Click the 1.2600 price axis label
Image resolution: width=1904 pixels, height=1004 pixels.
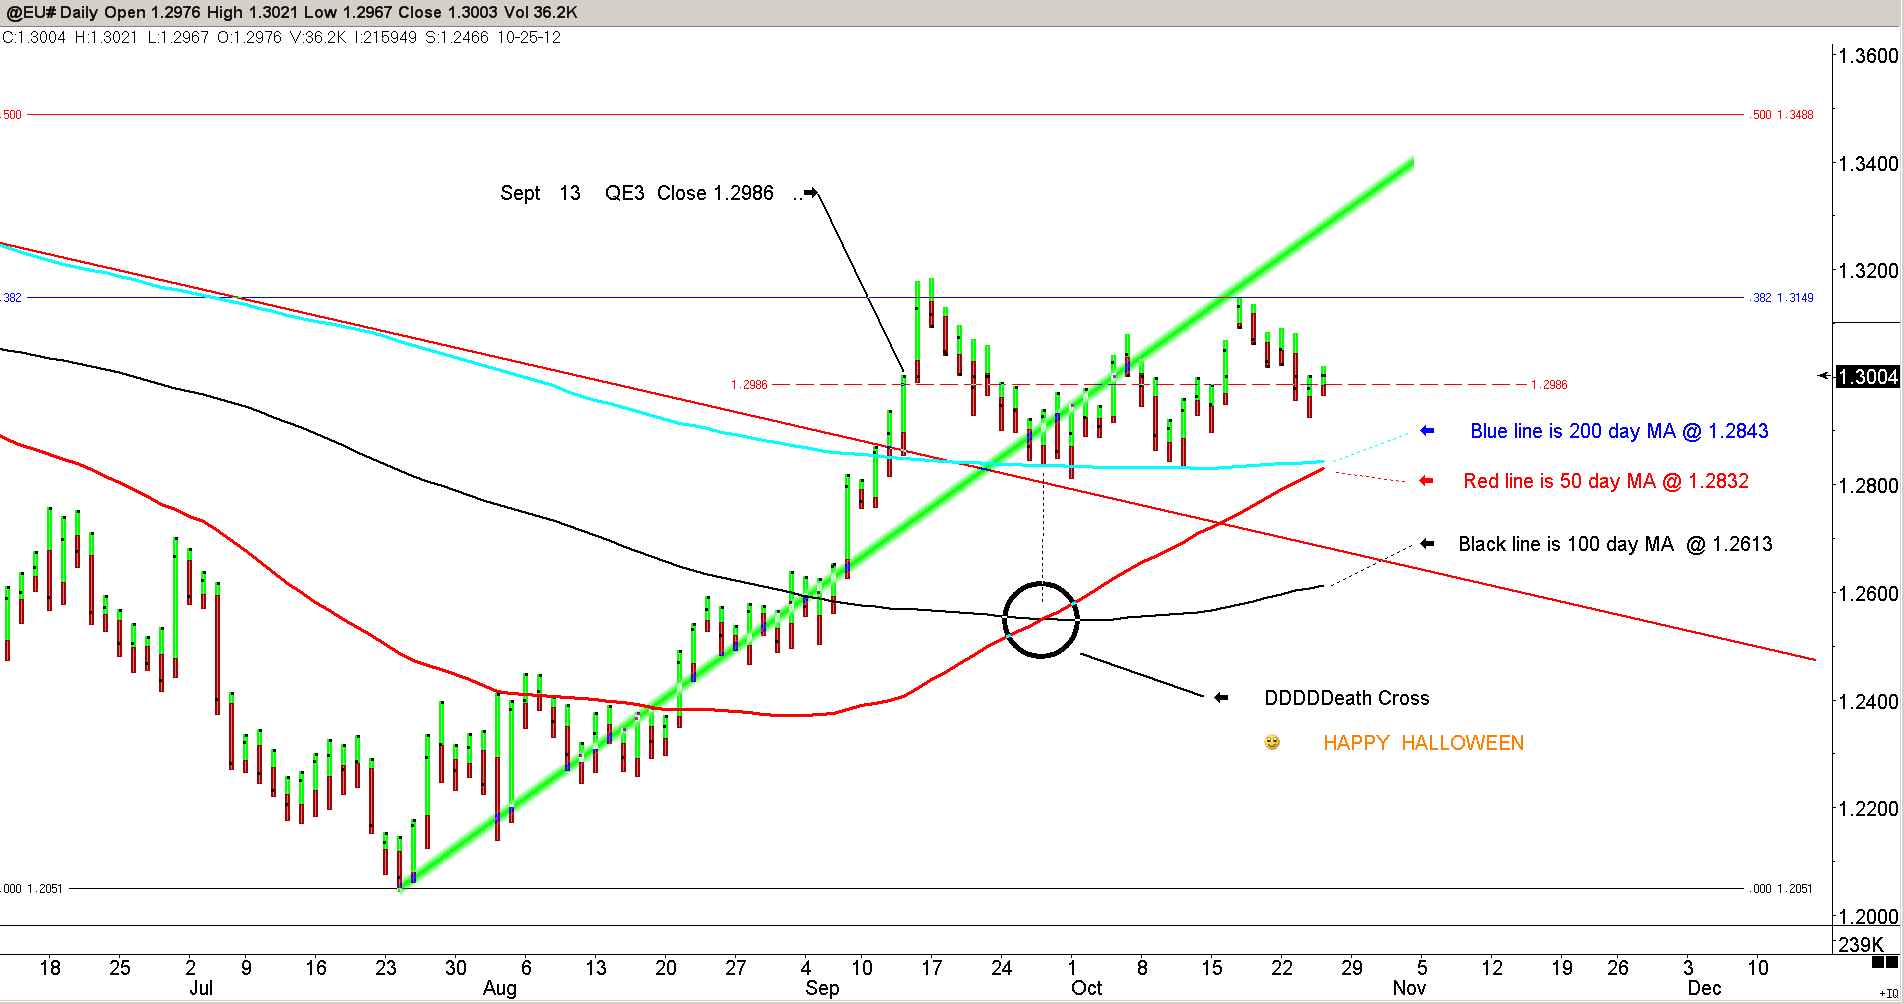coord(1868,594)
